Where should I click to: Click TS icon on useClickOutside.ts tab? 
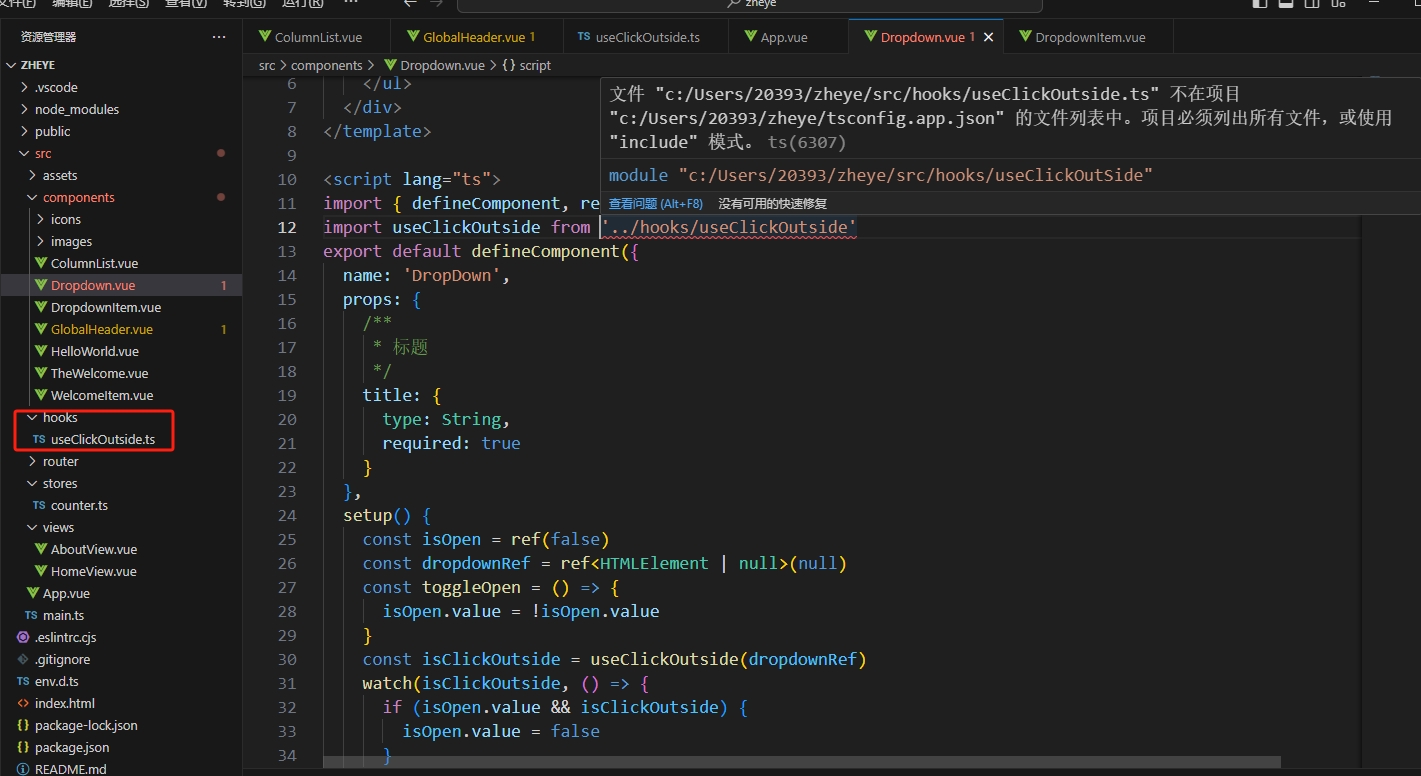coord(584,37)
